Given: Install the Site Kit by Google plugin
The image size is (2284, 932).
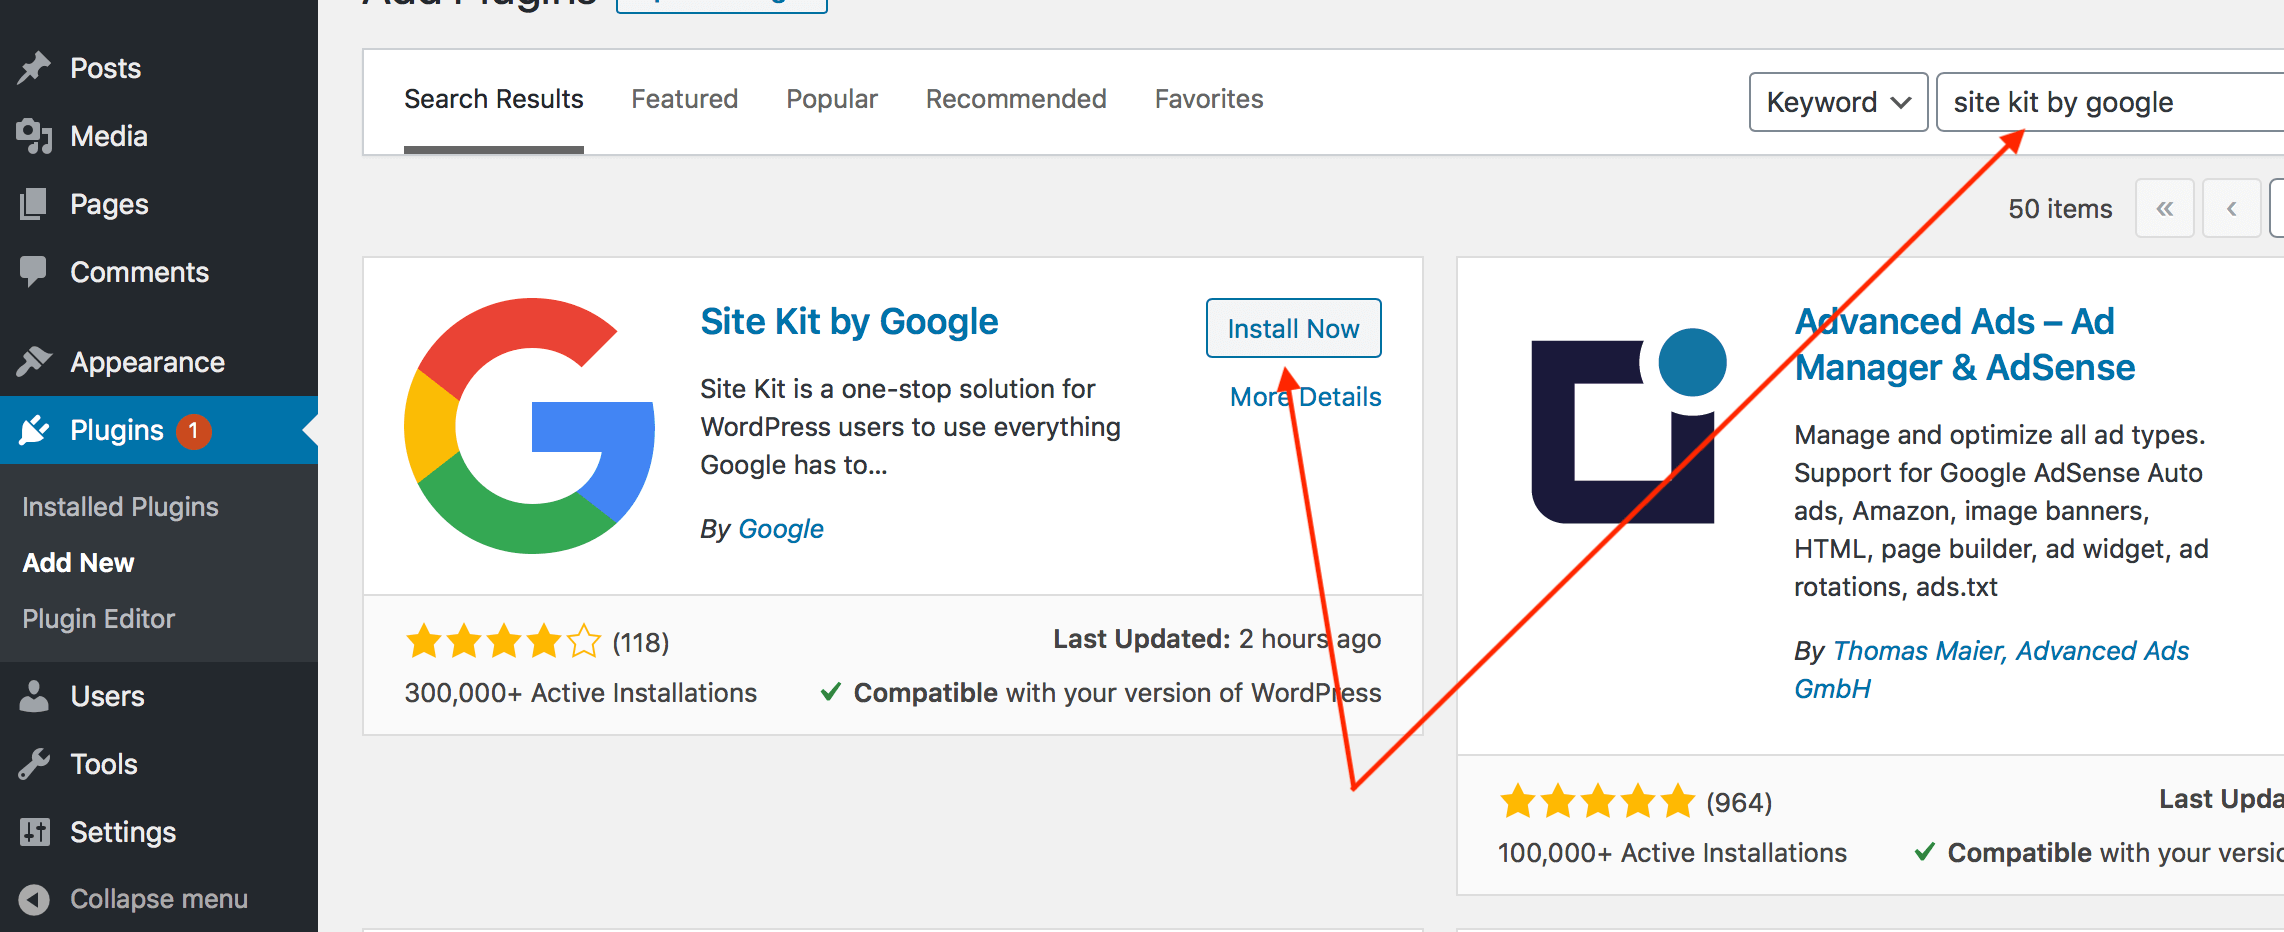Looking at the screenshot, I should pyautogui.click(x=1292, y=328).
